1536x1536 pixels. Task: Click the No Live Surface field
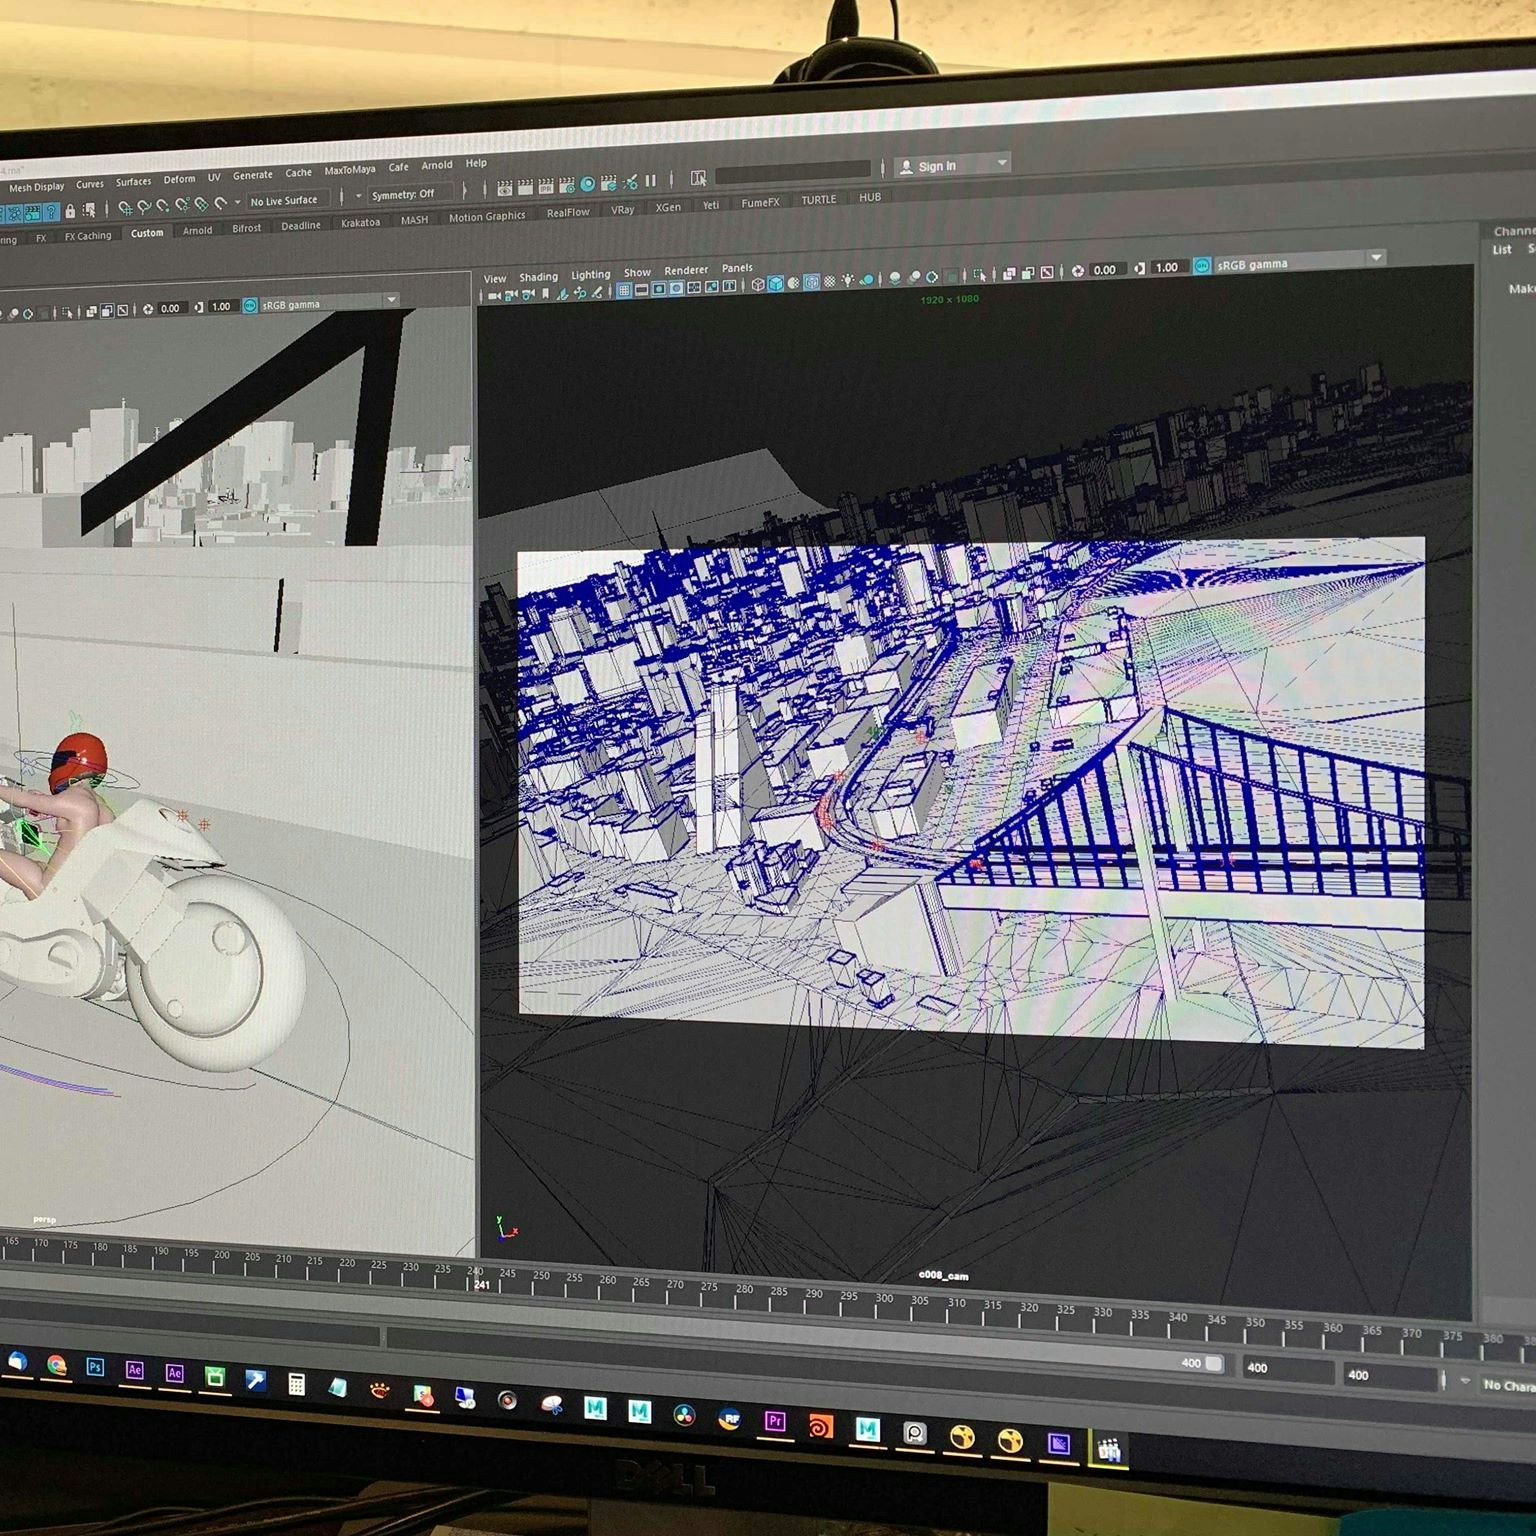(283, 201)
